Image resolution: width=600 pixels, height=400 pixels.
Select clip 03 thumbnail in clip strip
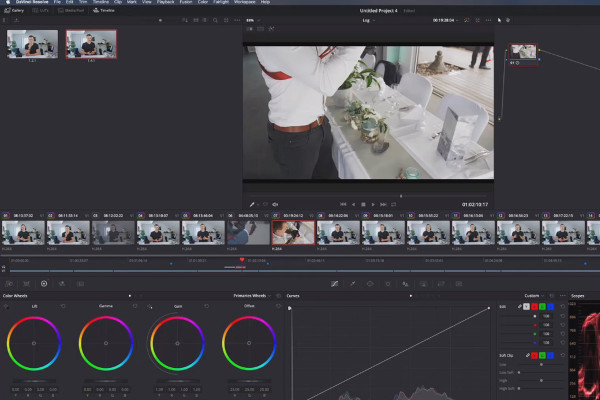click(113, 232)
